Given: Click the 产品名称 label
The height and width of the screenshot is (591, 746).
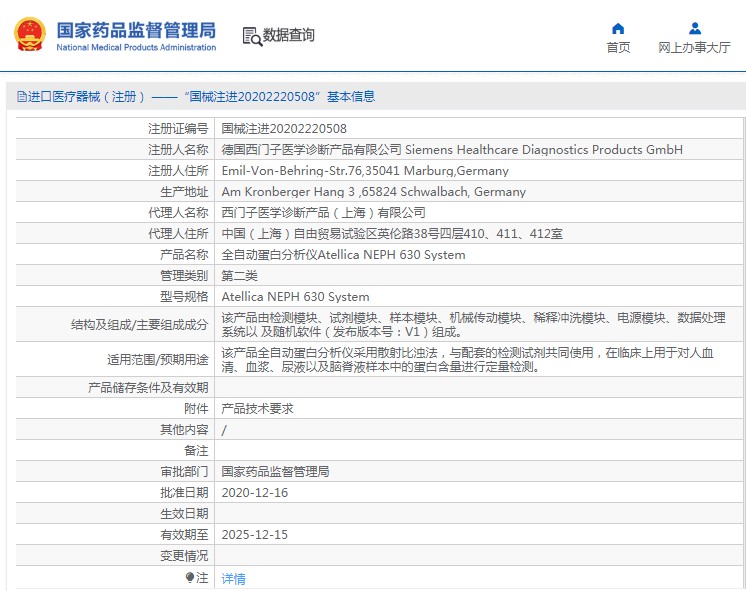Looking at the screenshot, I should 184,255.
